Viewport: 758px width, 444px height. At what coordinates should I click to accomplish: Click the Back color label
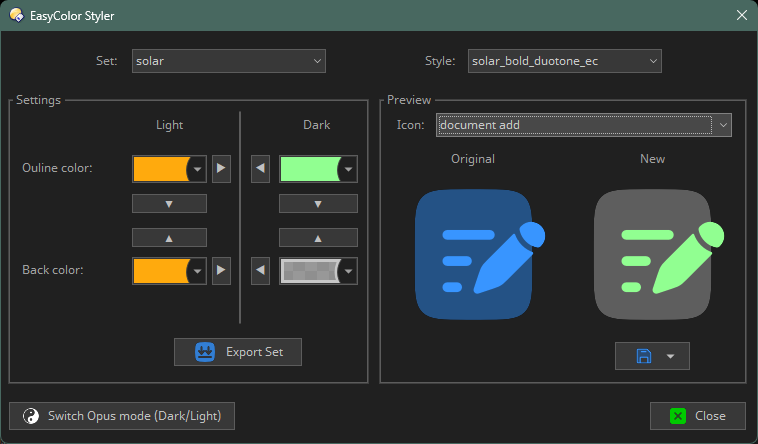coord(53,270)
